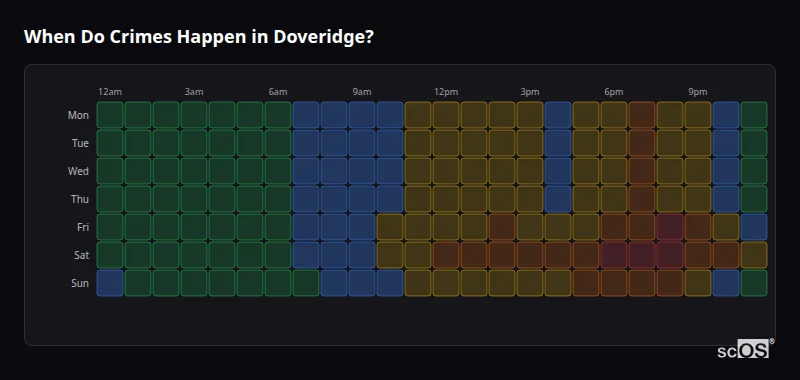
Task: Click the 'Mon' row label
Action: 78,115
